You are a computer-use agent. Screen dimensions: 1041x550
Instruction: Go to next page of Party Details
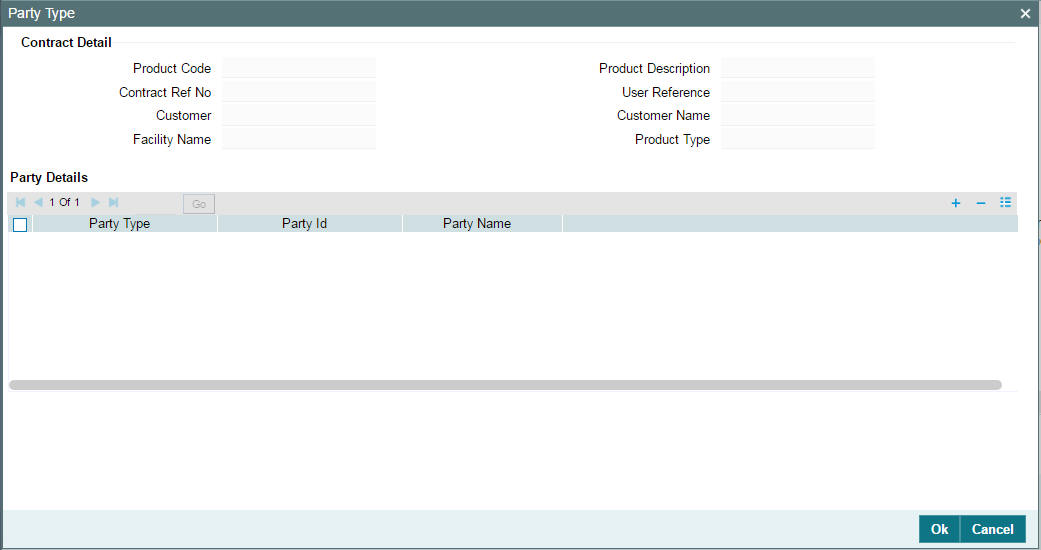point(95,202)
